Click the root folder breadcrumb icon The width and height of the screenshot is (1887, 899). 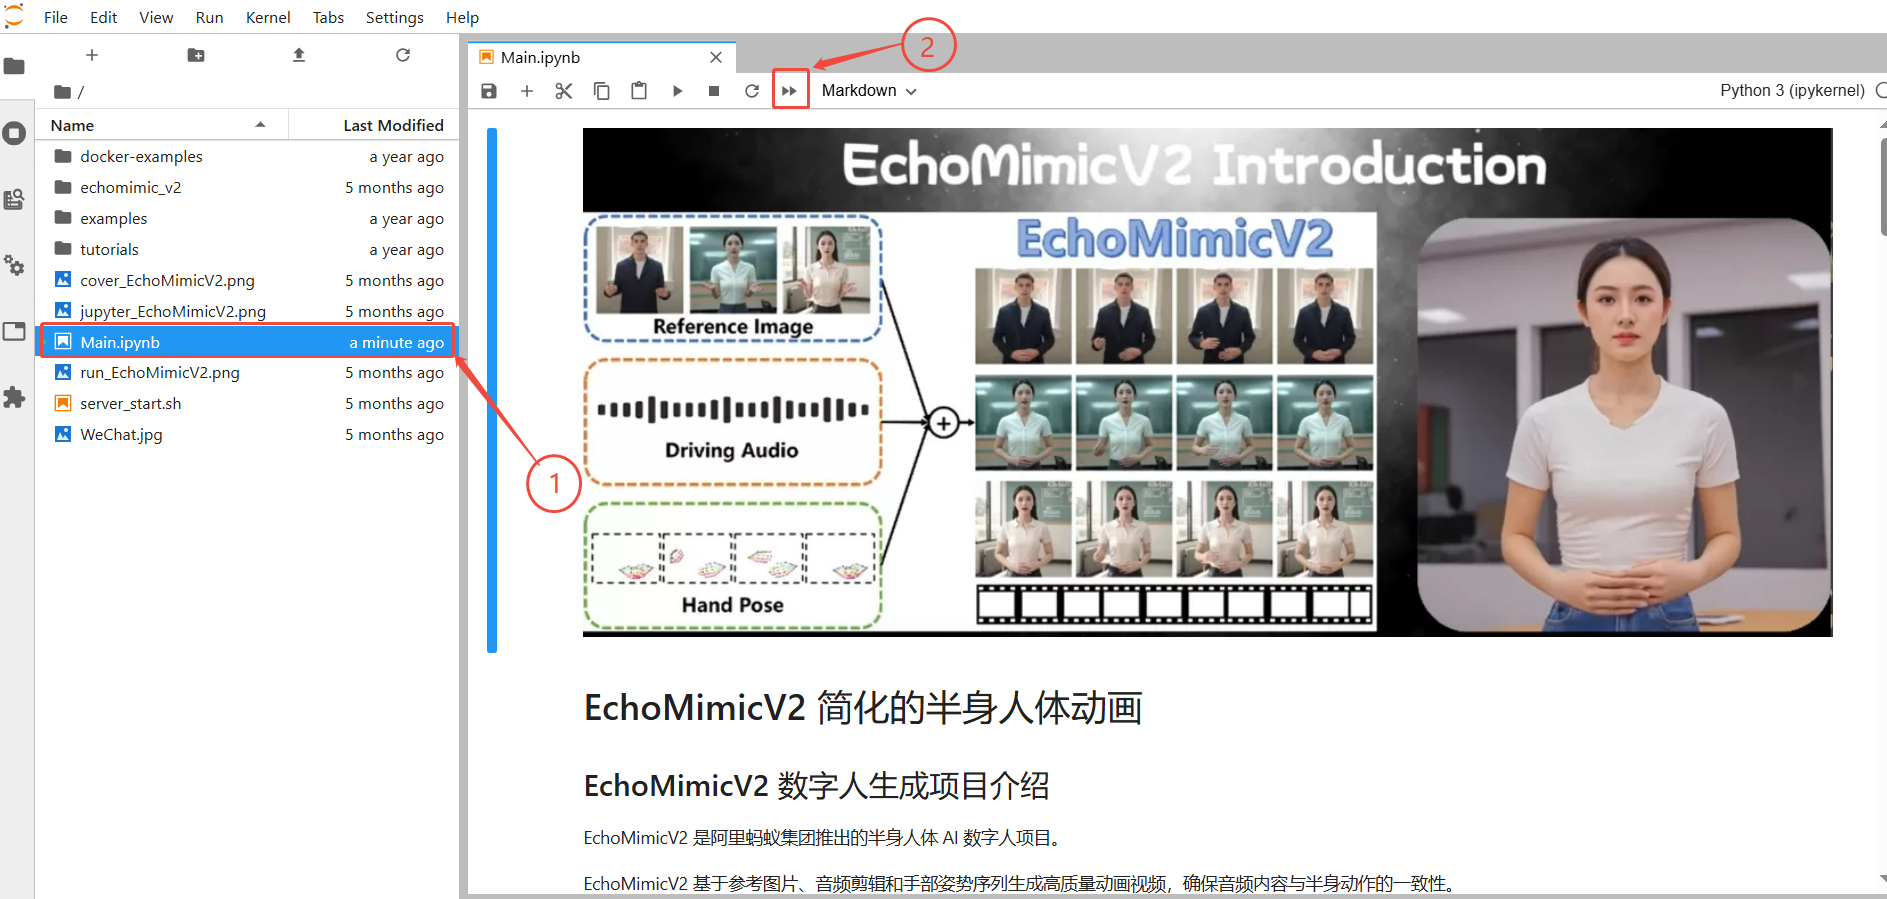coord(63,92)
